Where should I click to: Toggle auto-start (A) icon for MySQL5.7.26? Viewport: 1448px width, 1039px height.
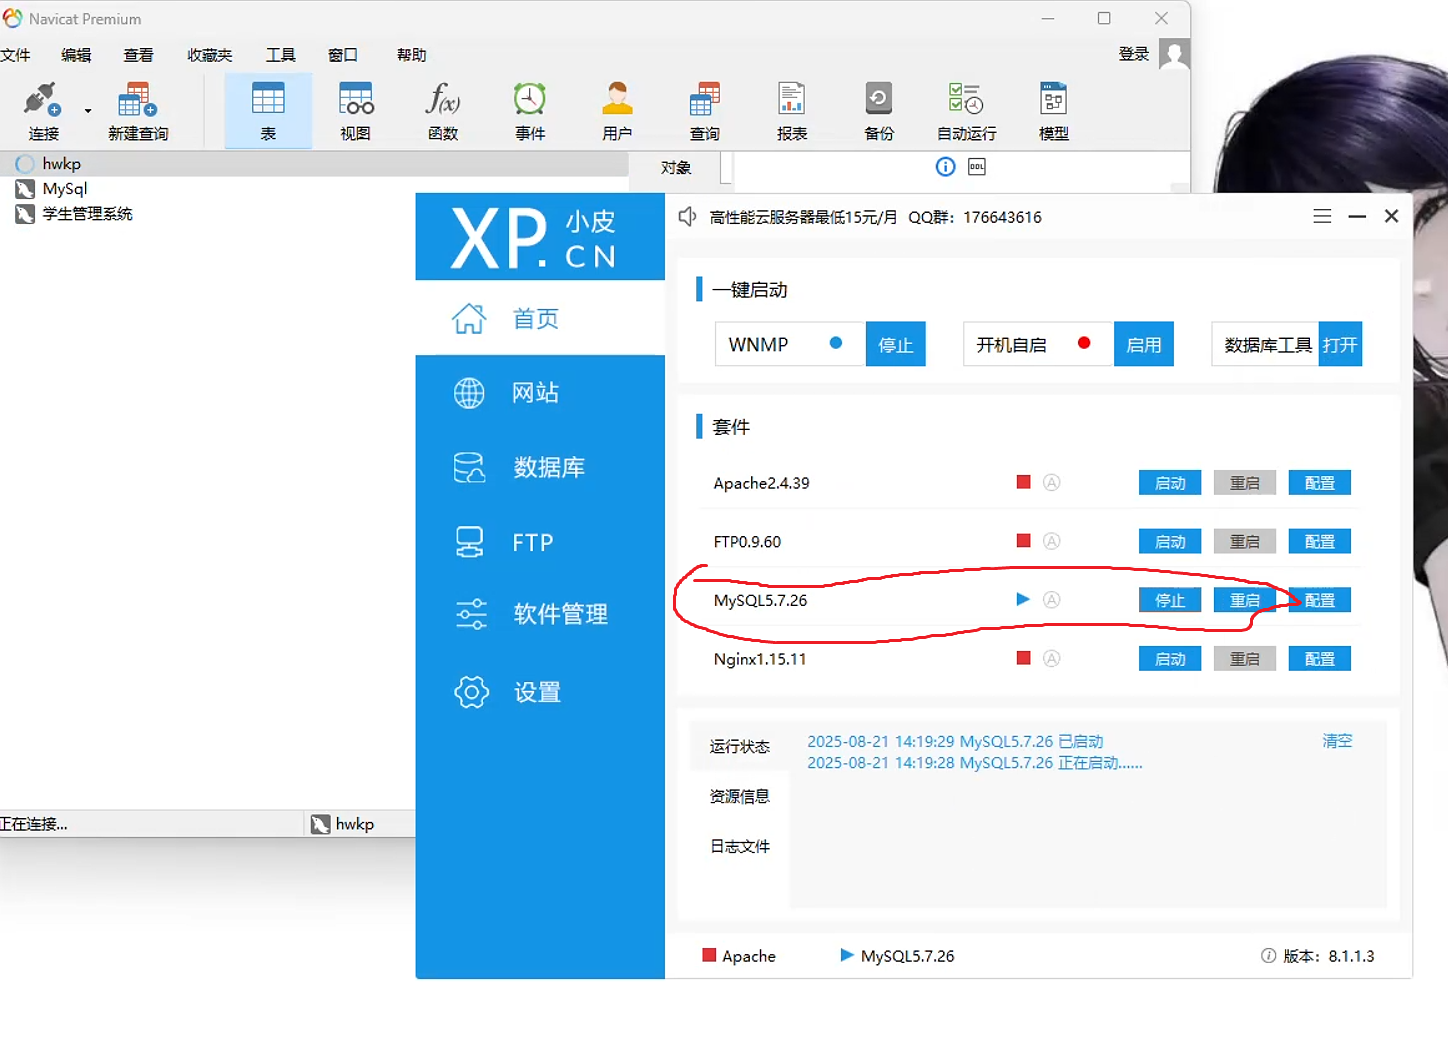(x=1051, y=600)
